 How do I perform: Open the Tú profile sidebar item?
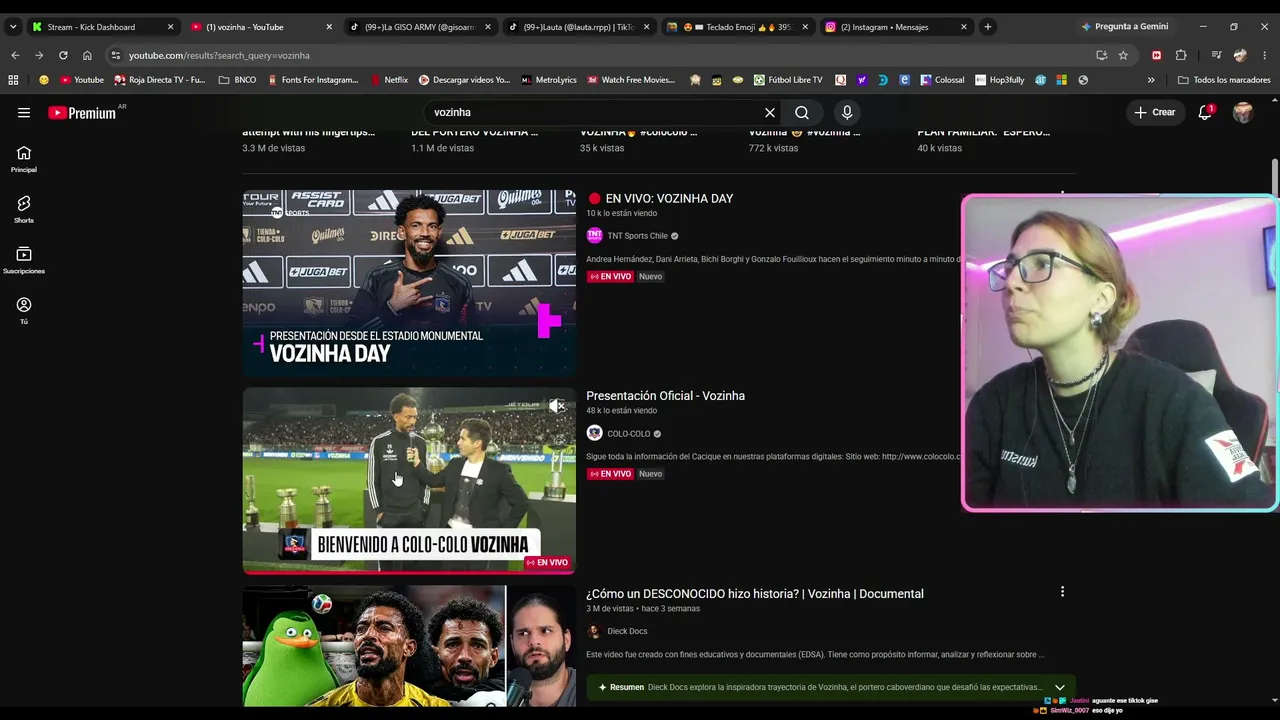24,311
